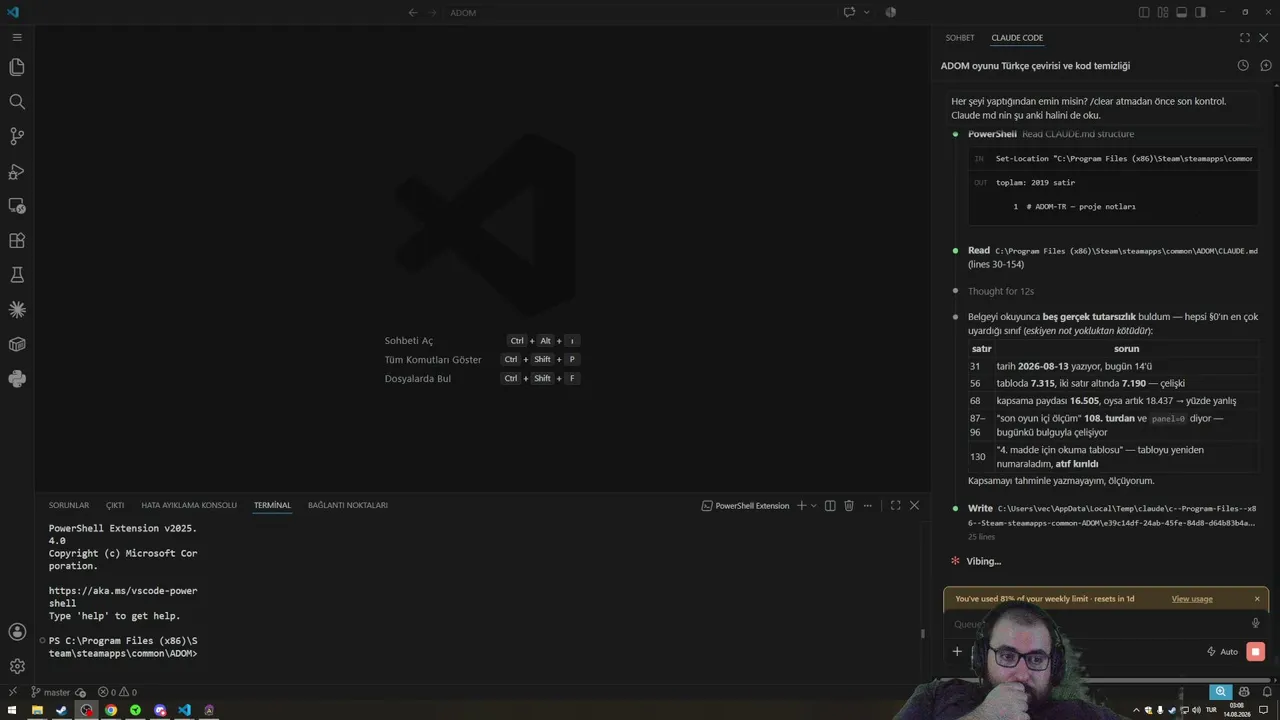Image resolution: width=1280 pixels, height=720 pixels.
Task: Expand the chat dropdown arrow in title bar
Action: (866, 12)
